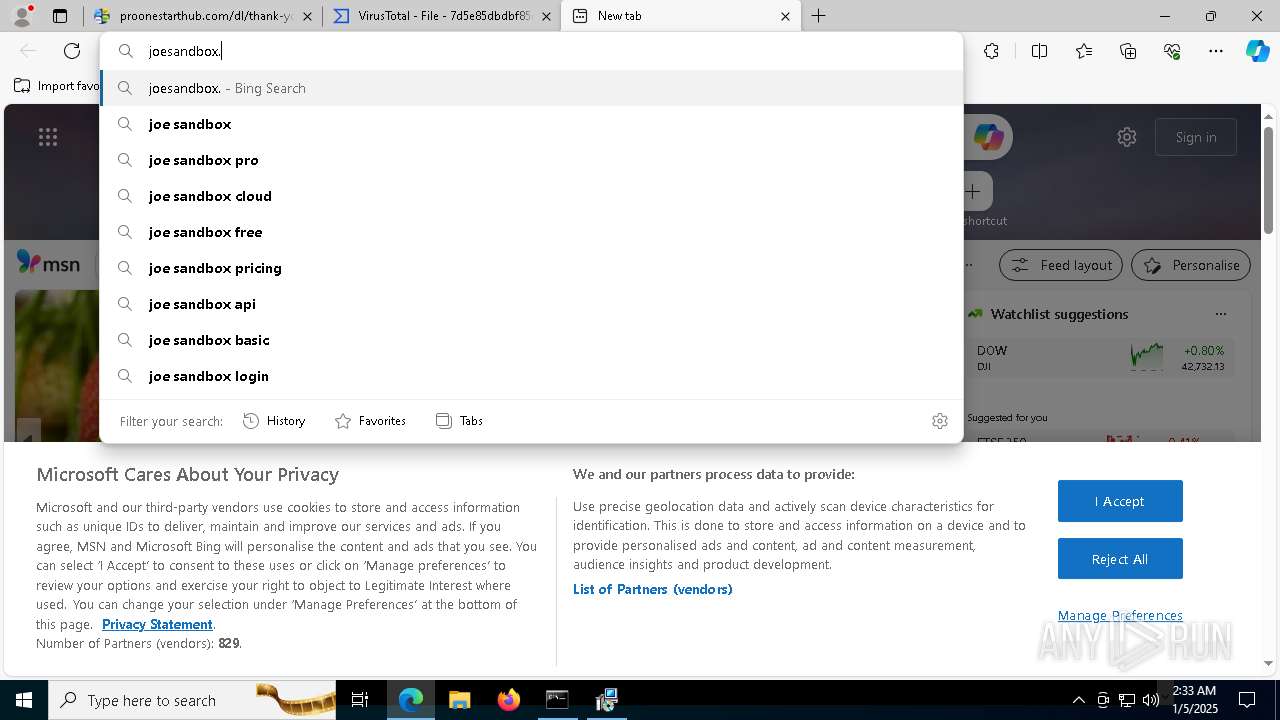
Task: Open the Extensions puzzle icon
Action: point(991,51)
